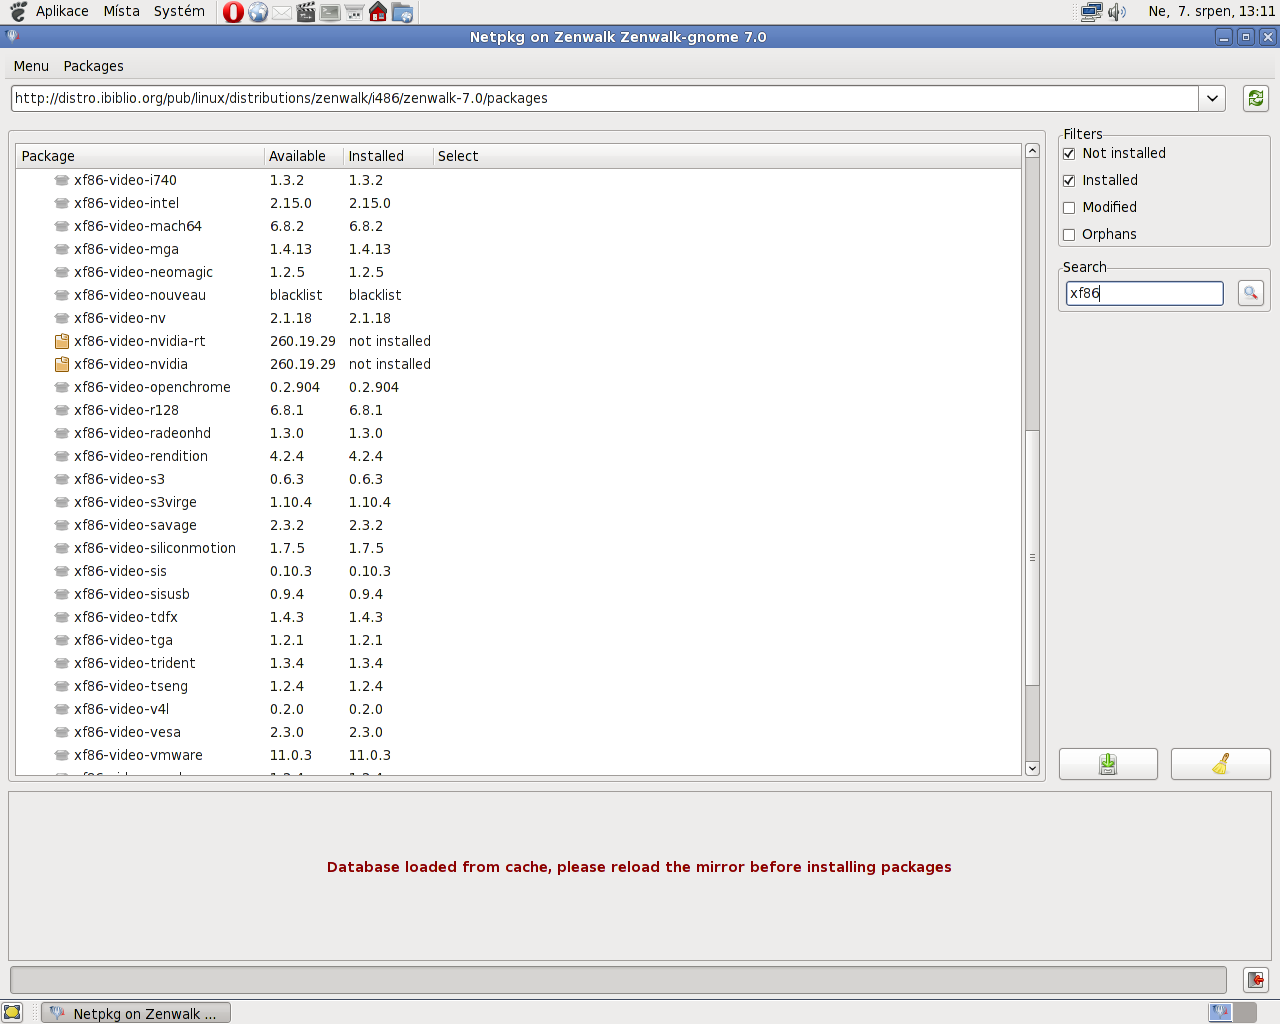Open the Packages menu

(93, 66)
